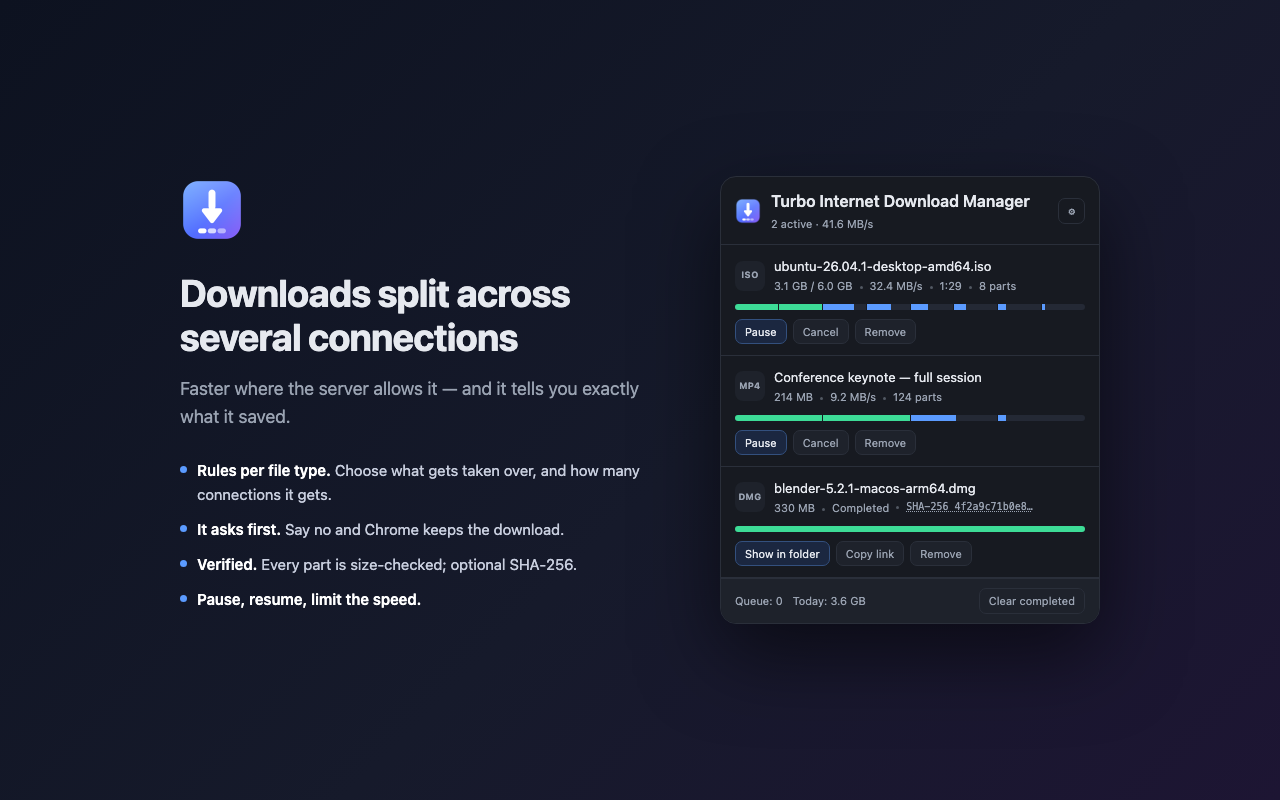This screenshot has height=800, width=1280.
Task: Select filename ubuntu-26.04.1-desktop-amd64.iso
Action: (883, 266)
